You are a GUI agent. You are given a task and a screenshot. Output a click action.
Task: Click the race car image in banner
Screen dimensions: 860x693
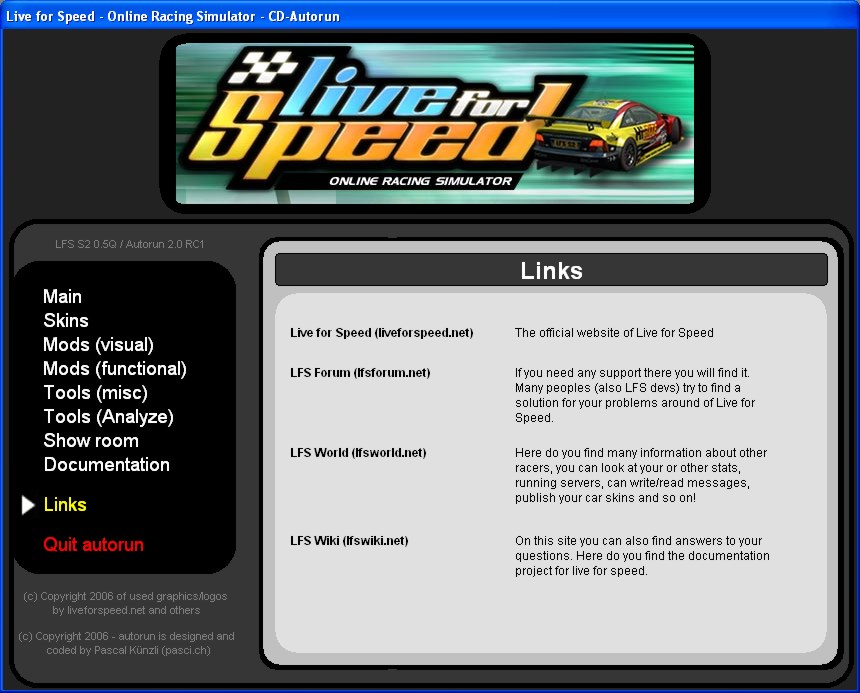[x=607, y=137]
